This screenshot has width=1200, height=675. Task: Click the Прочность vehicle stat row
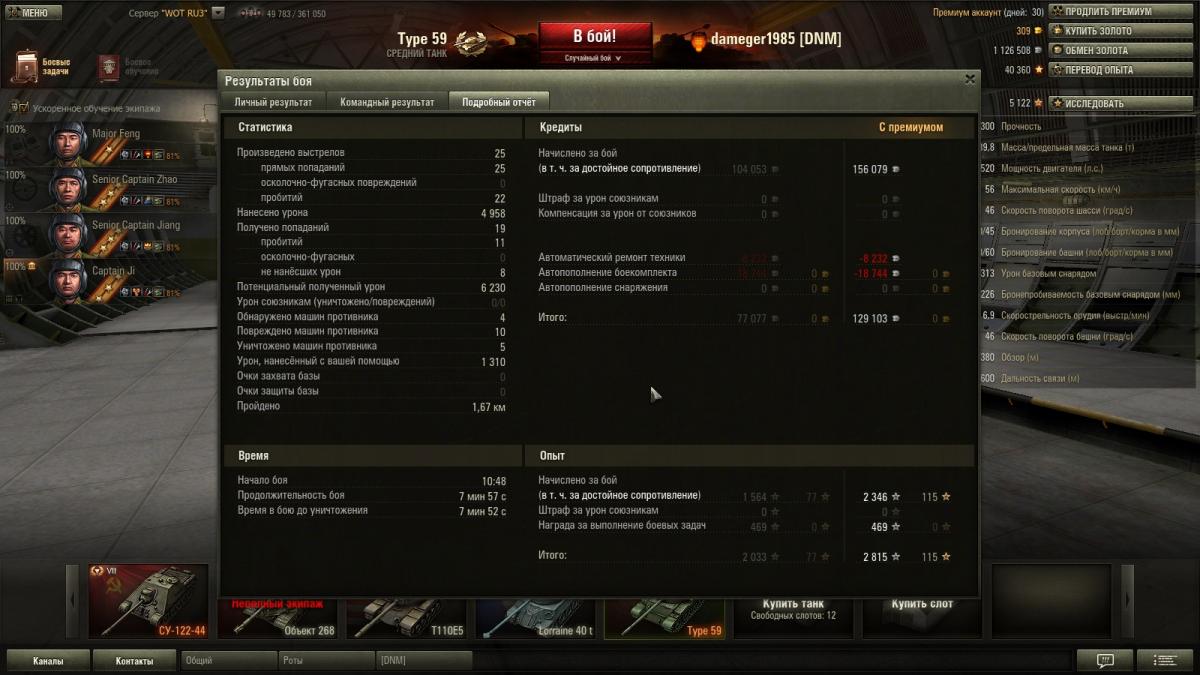[1087, 127]
